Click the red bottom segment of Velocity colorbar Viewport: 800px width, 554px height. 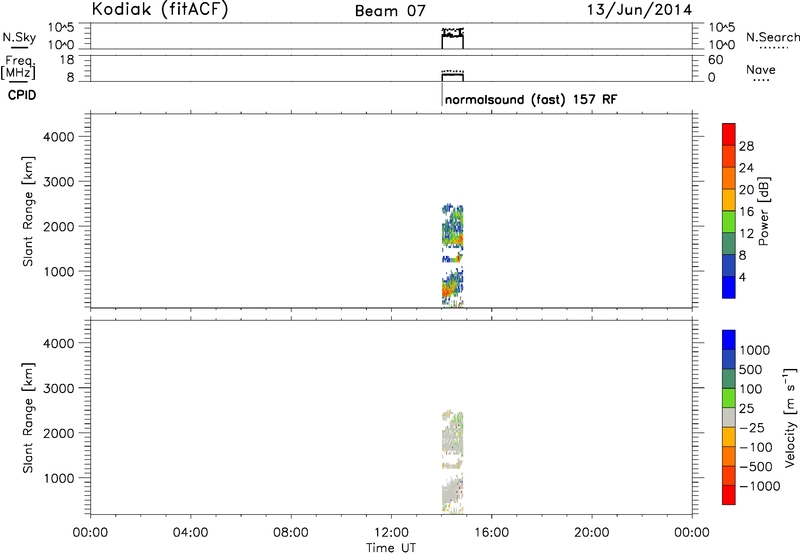[x=729, y=495]
